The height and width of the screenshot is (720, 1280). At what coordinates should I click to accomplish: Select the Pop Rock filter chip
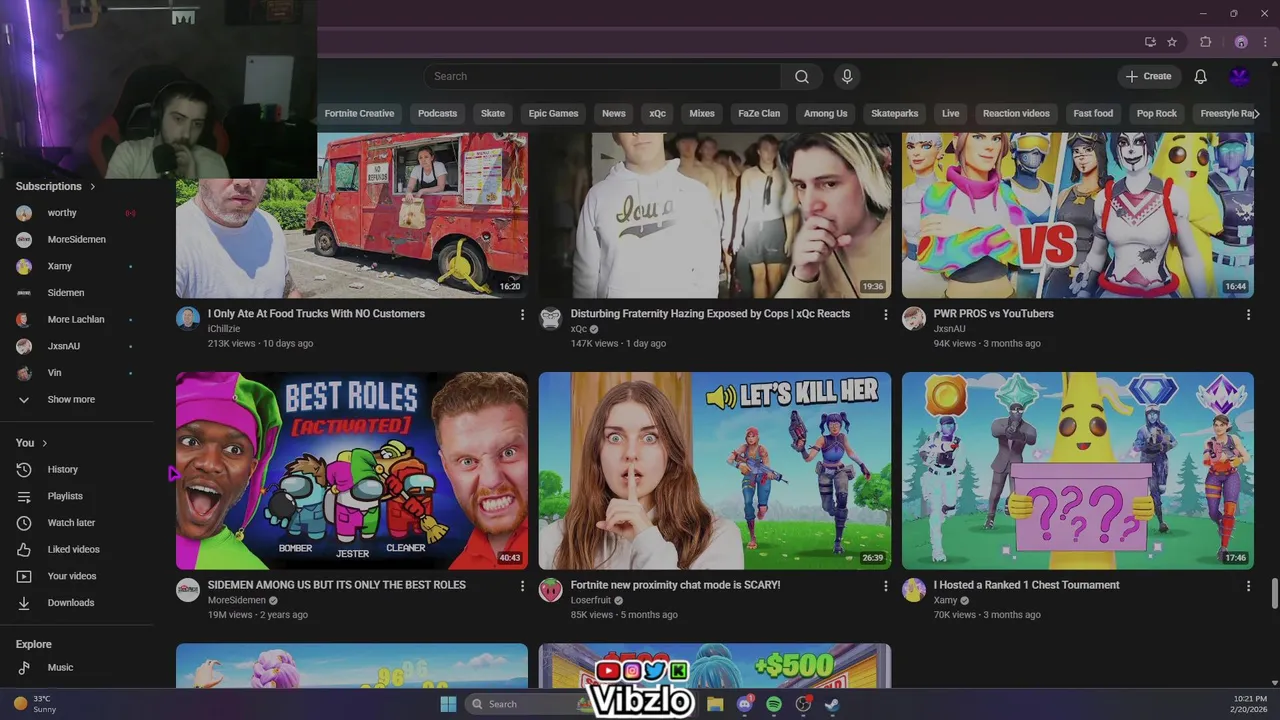tap(1157, 113)
